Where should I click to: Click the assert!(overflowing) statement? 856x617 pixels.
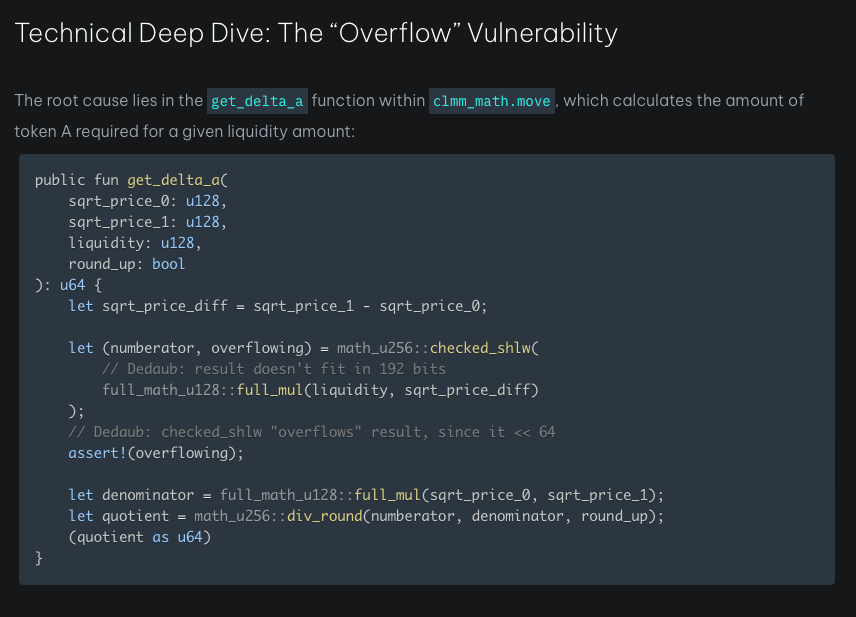[156, 453]
